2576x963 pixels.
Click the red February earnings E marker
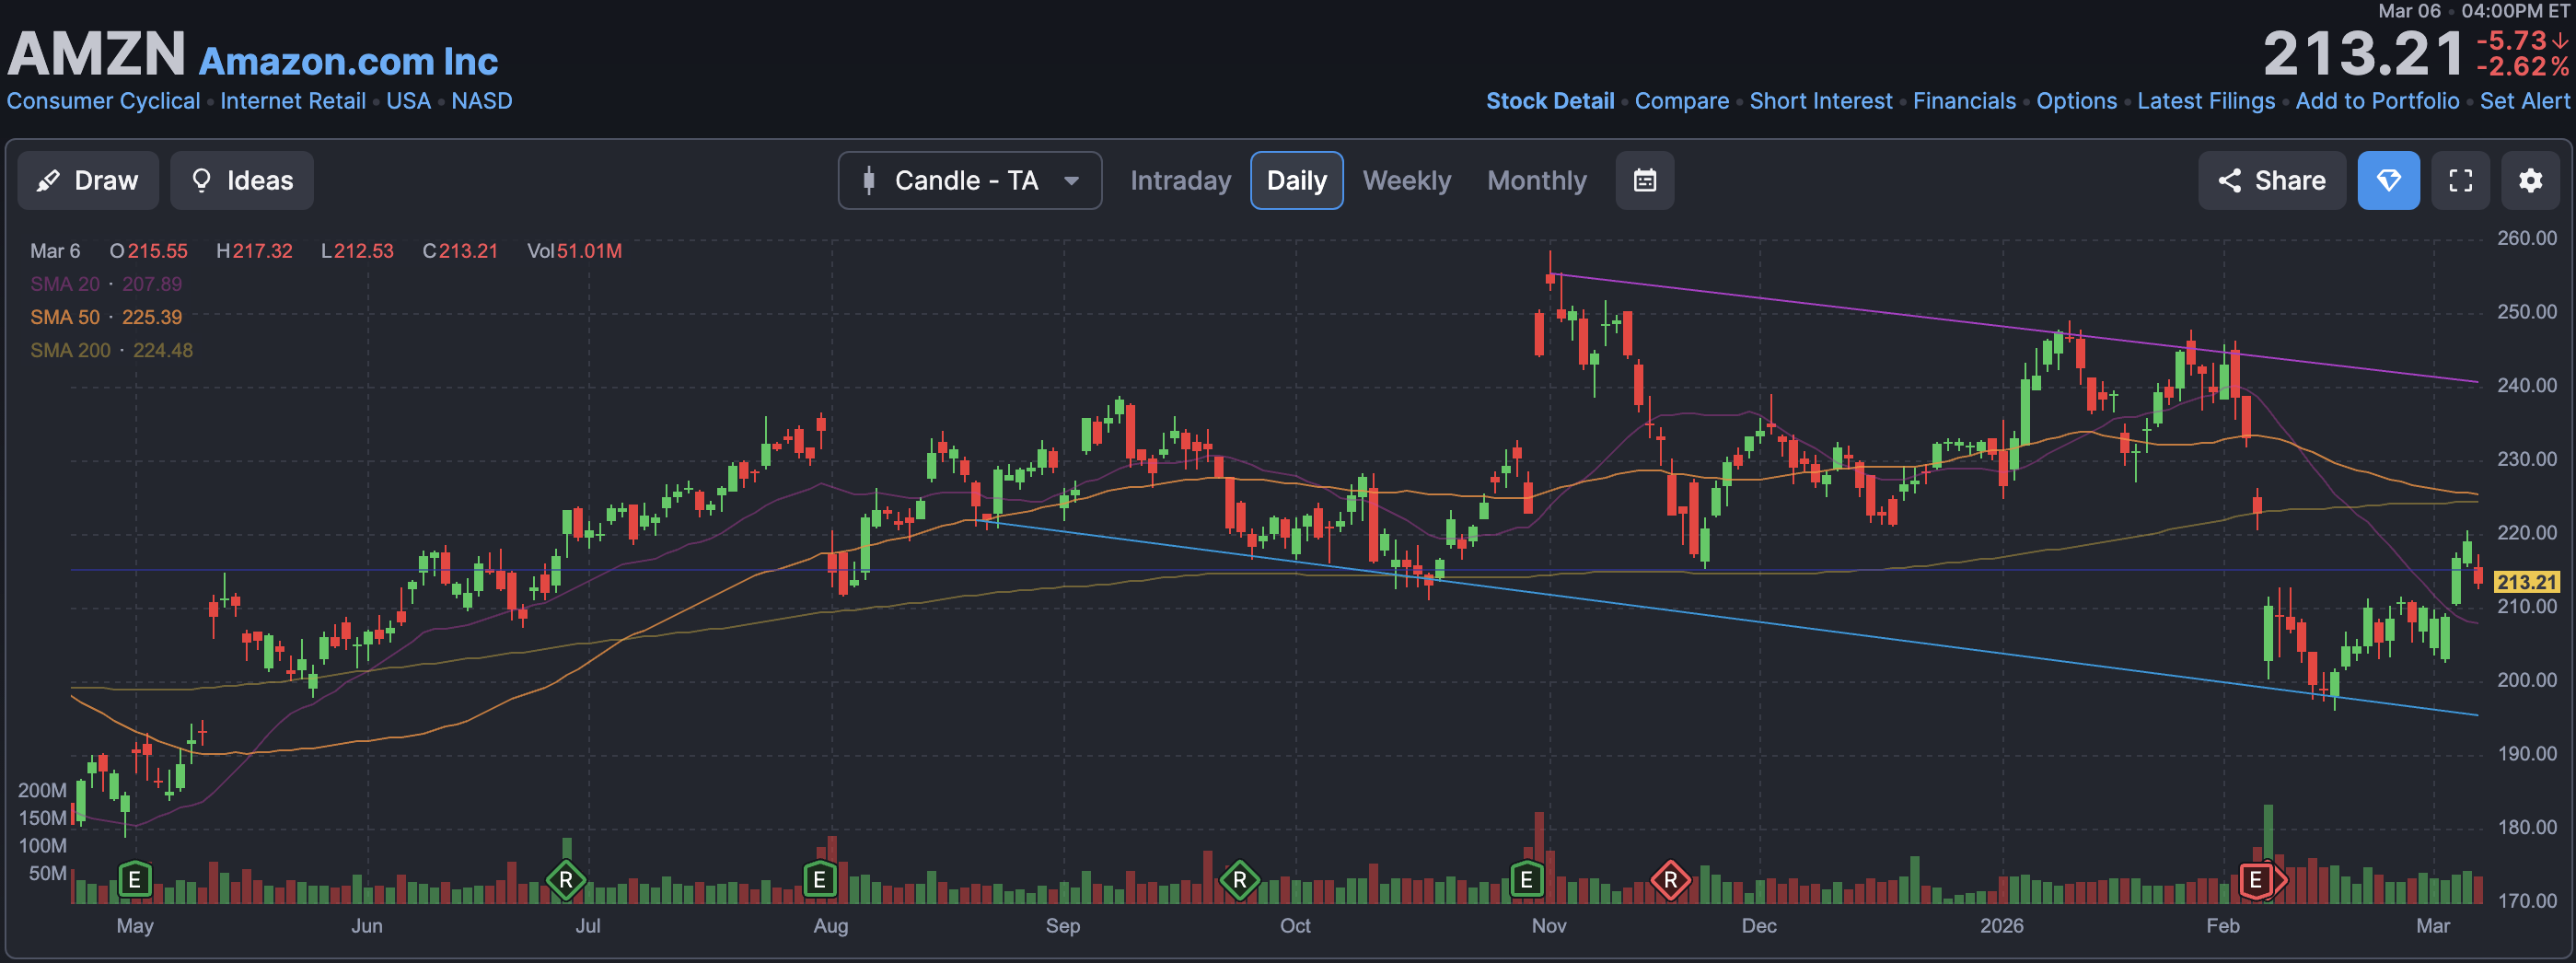click(x=2256, y=880)
